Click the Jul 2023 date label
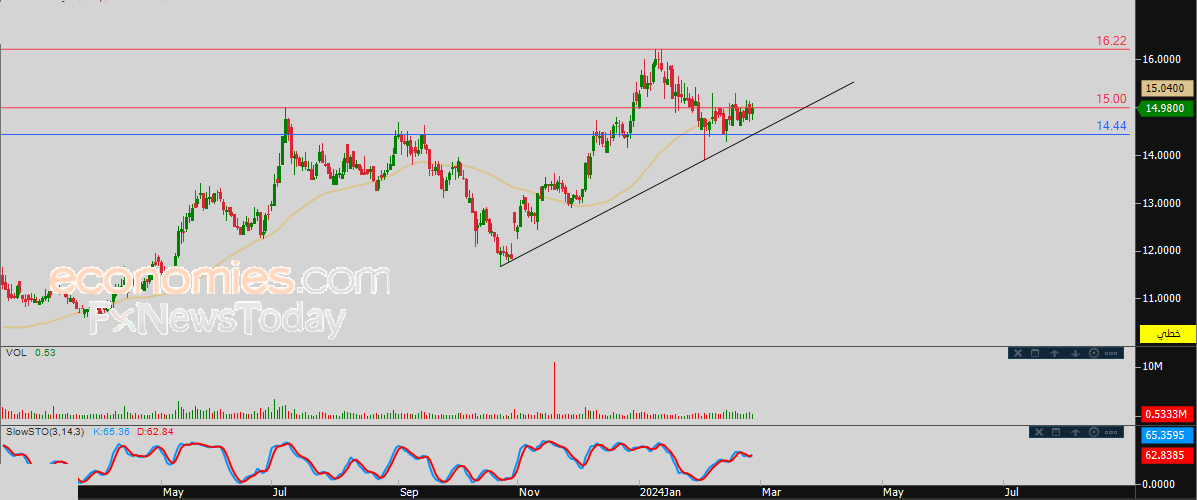1197x500 pixels. click(281, 492)
